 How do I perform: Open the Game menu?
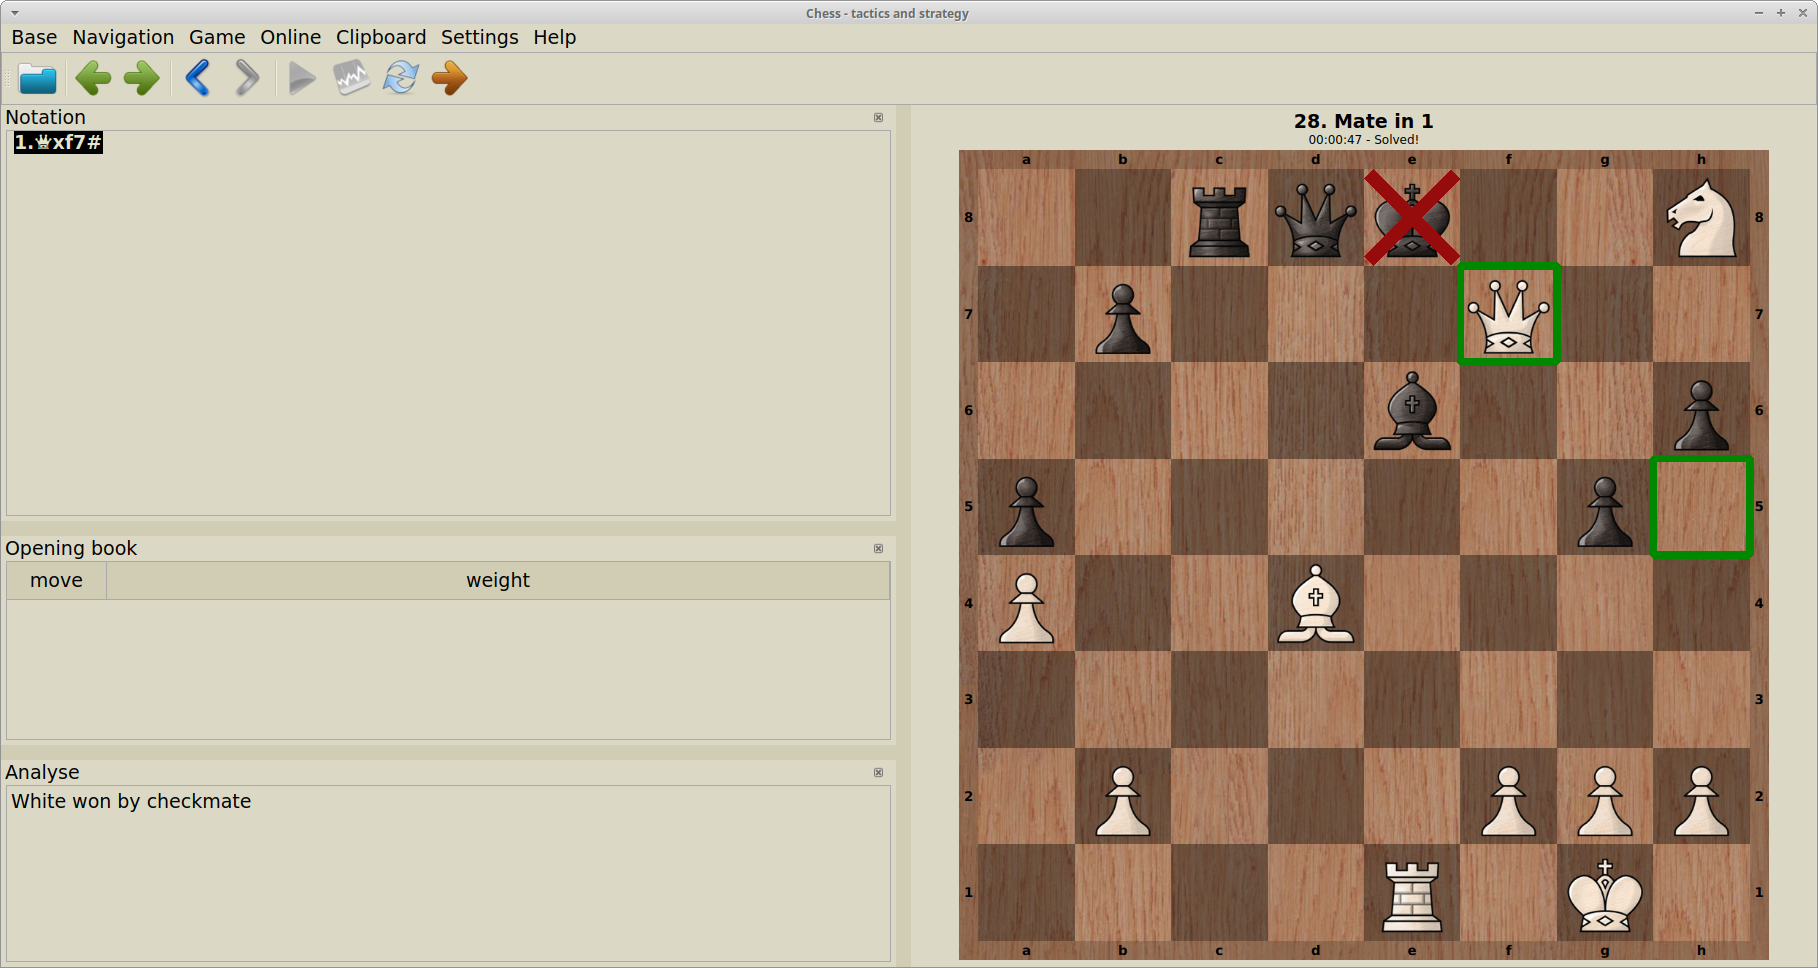pos(216,37)
